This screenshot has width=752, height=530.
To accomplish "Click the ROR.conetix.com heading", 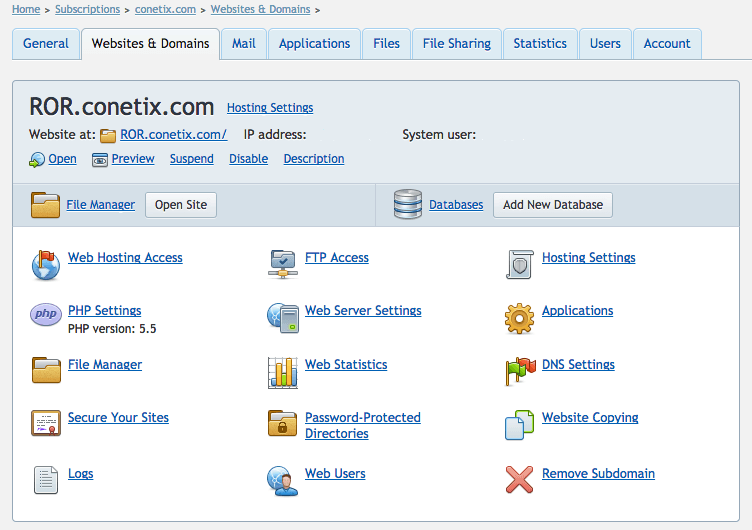I will click(122, 106).
